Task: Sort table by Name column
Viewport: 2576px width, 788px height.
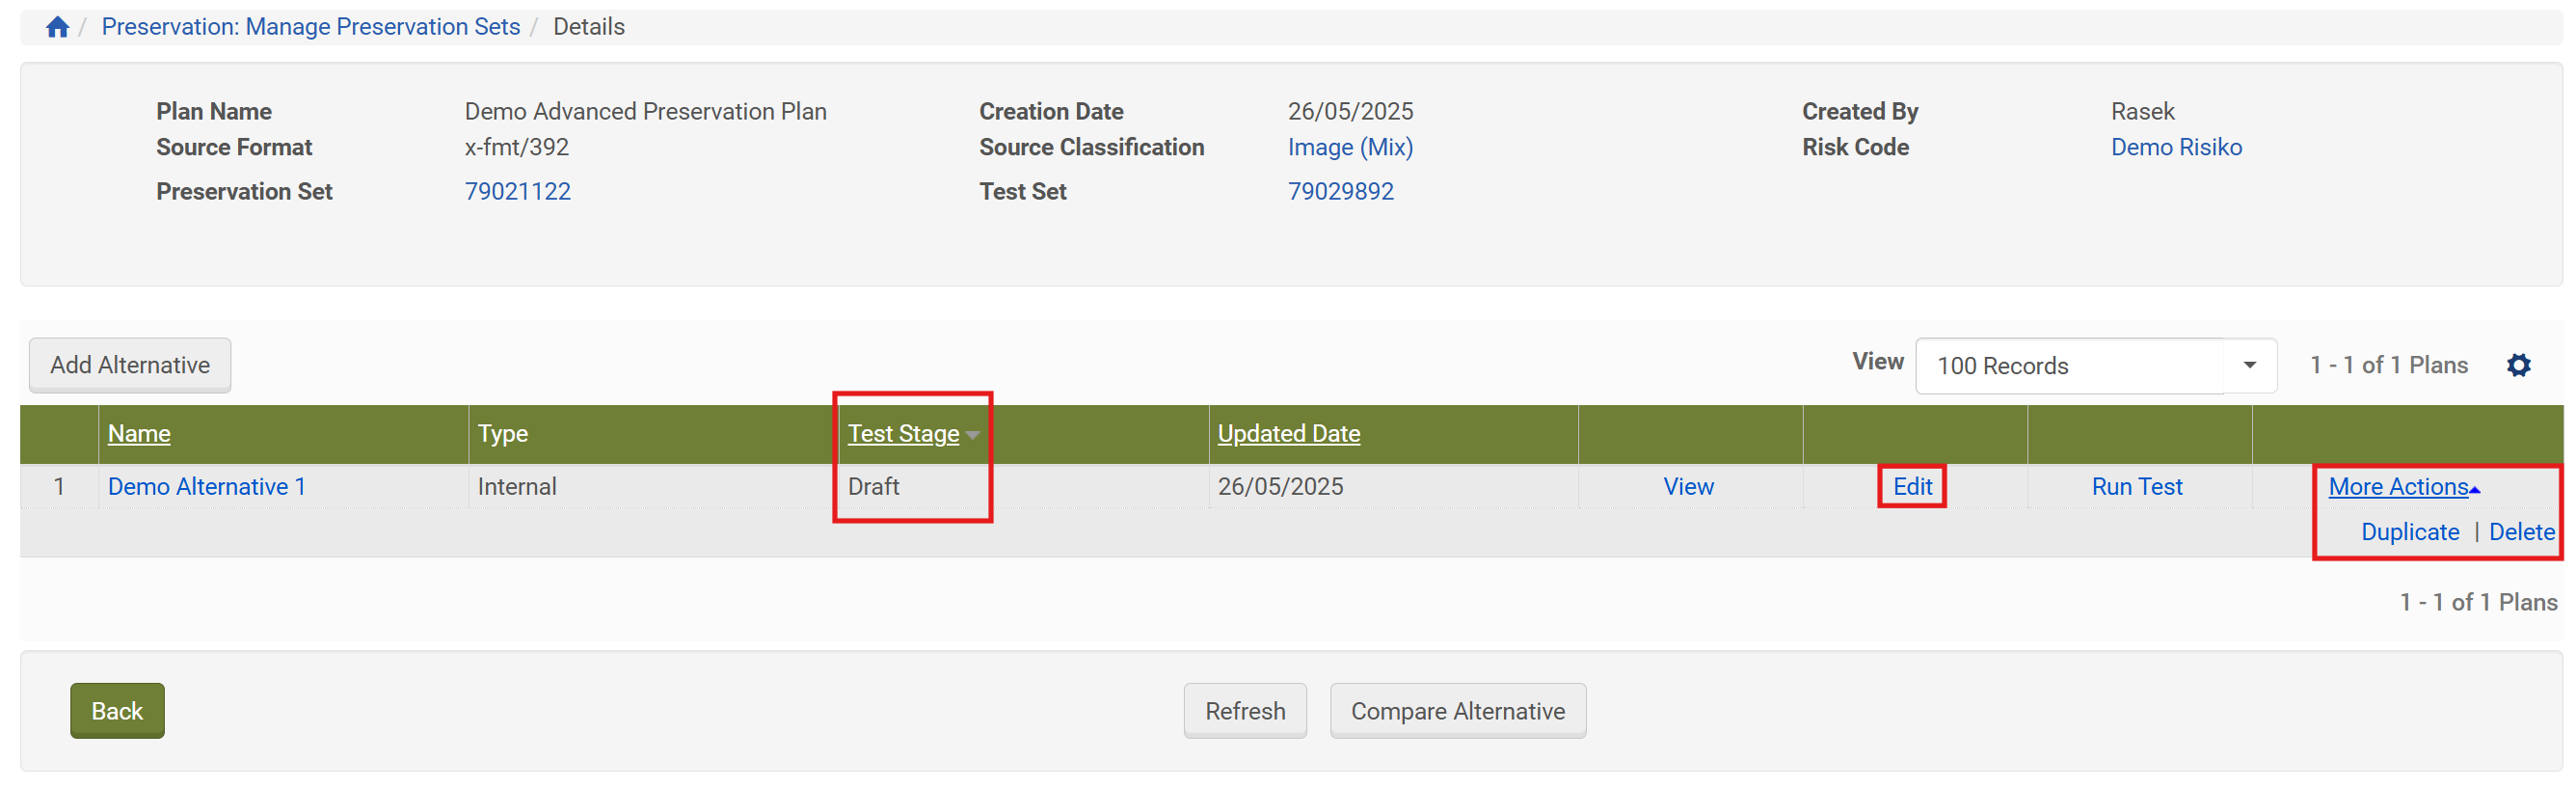Action: [139, 434]
